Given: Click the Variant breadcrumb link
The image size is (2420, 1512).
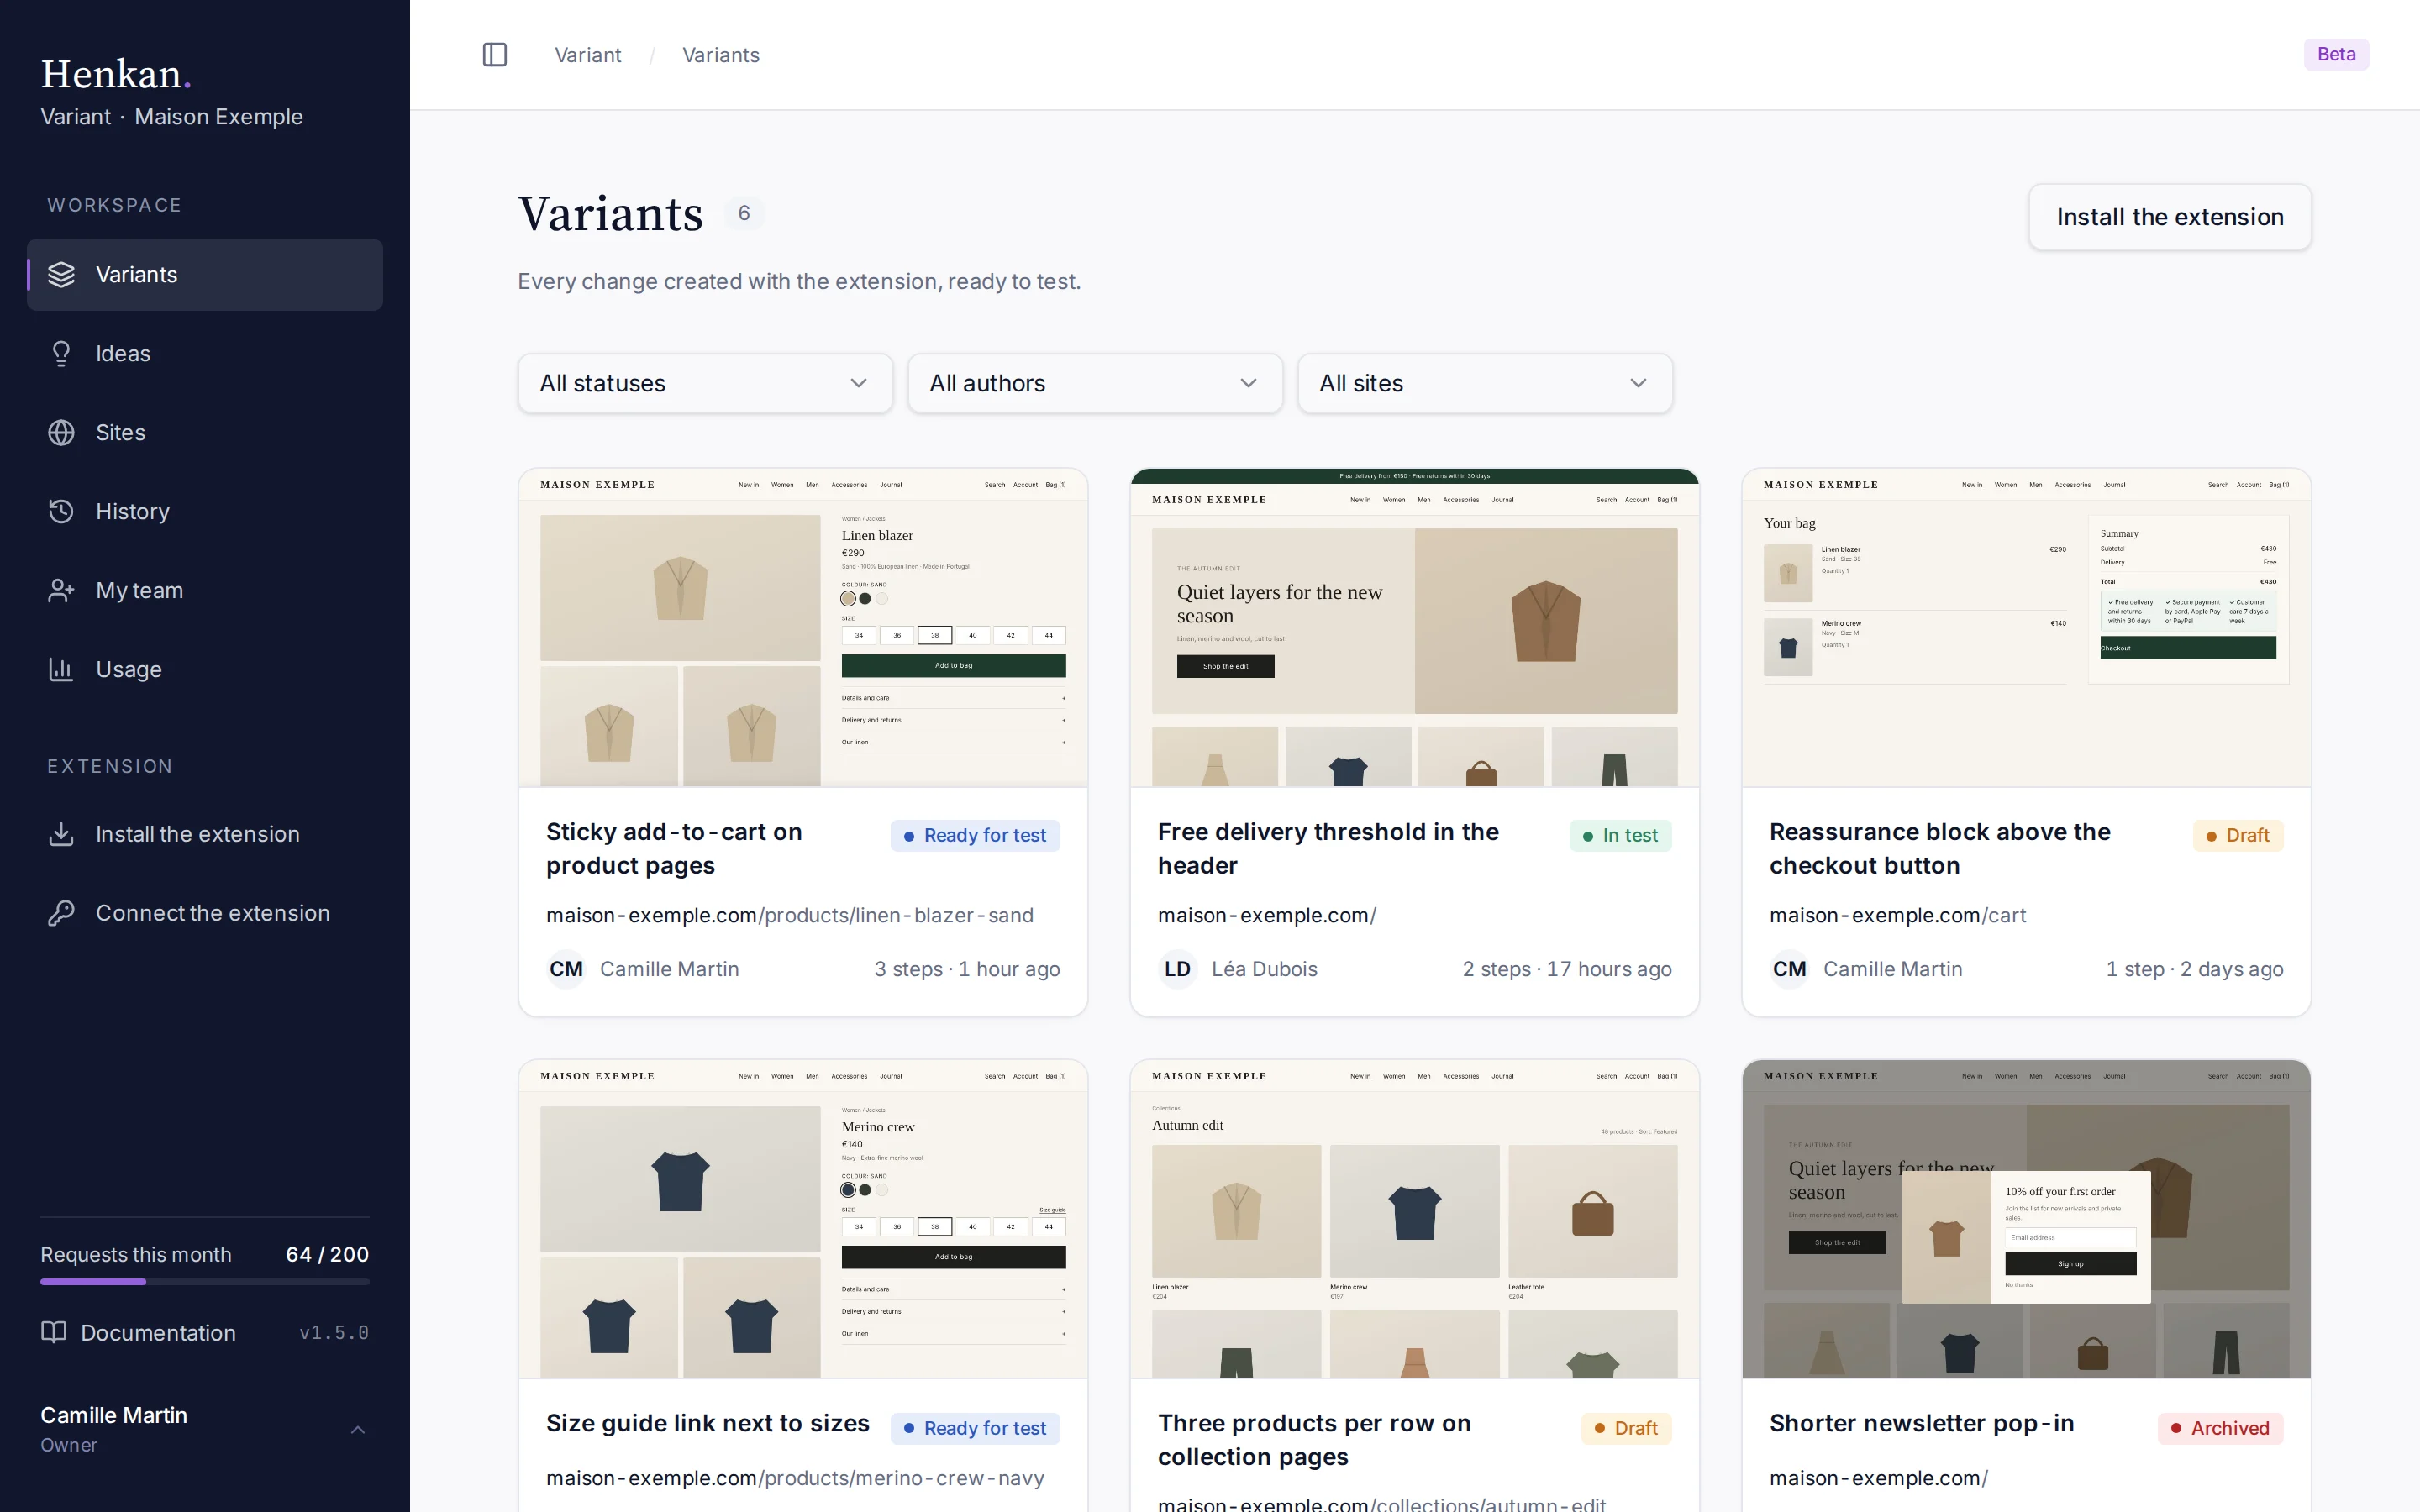Looking at the screenshot, I should point(588,55).
